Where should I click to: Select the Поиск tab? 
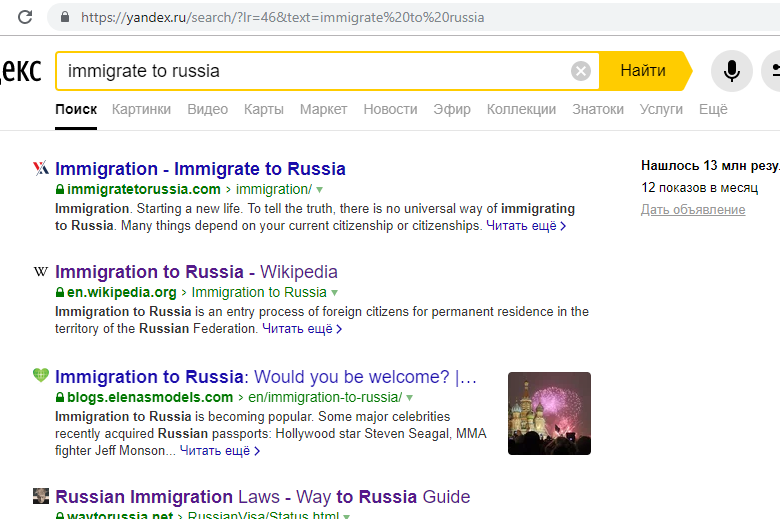pyautogui.click(x=76, y=109)
